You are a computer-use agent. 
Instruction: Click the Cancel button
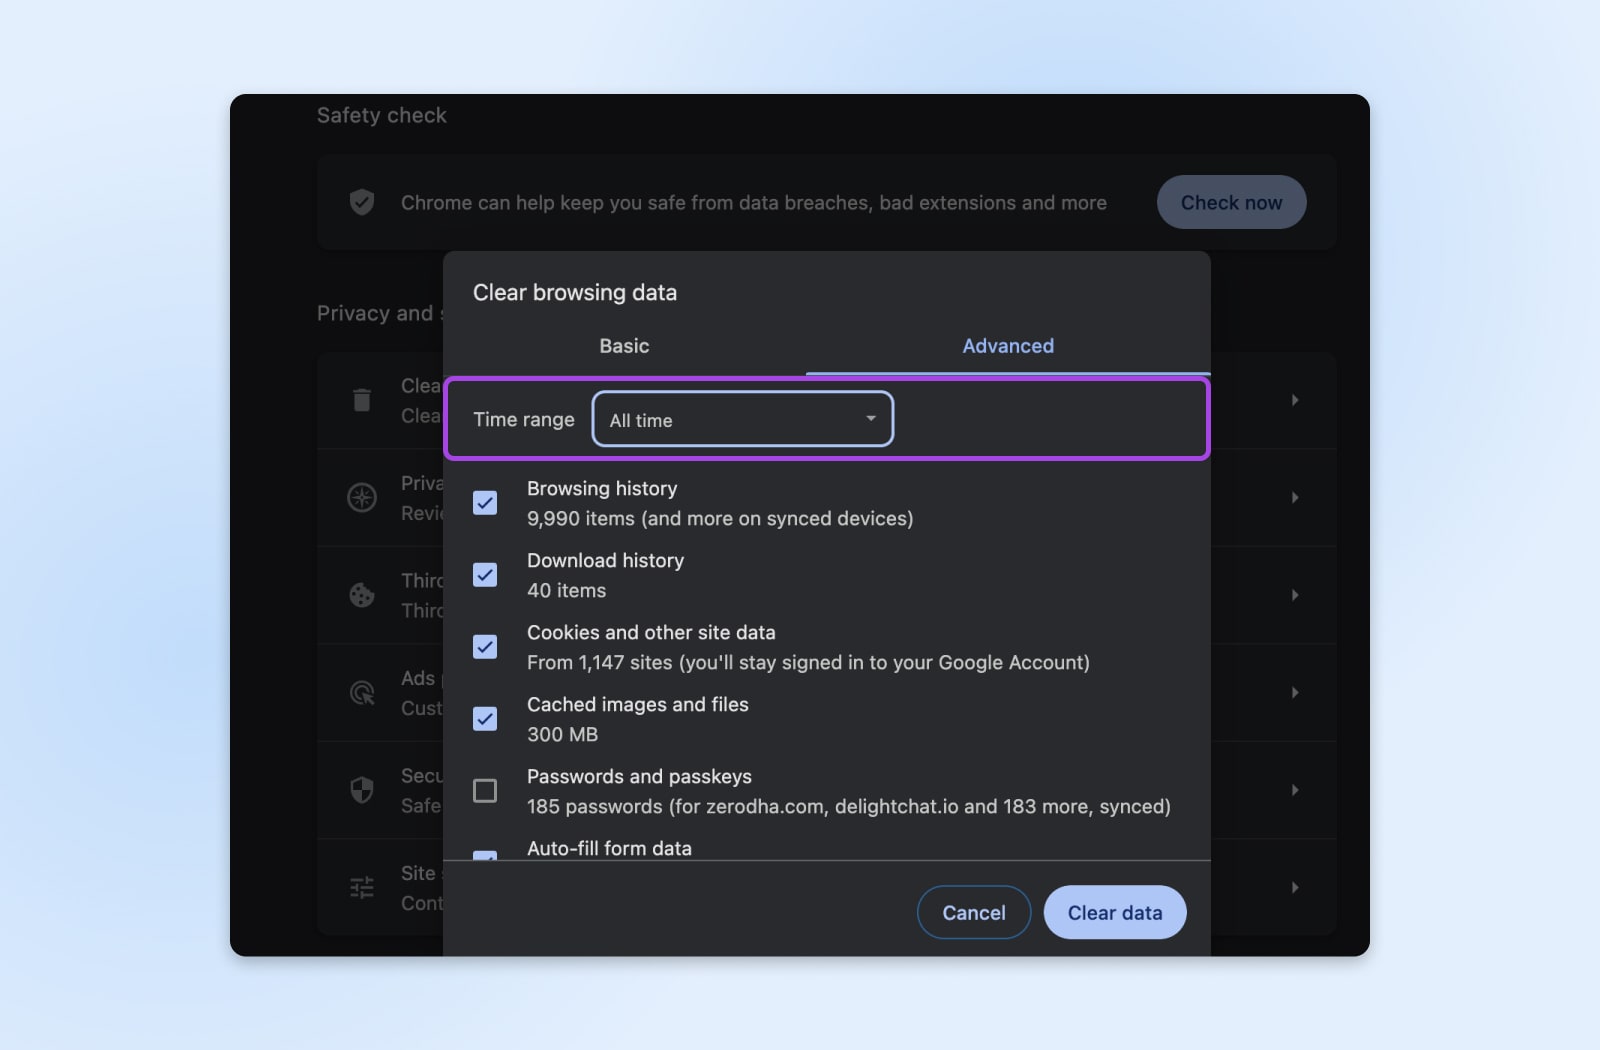tap(973, 912)
